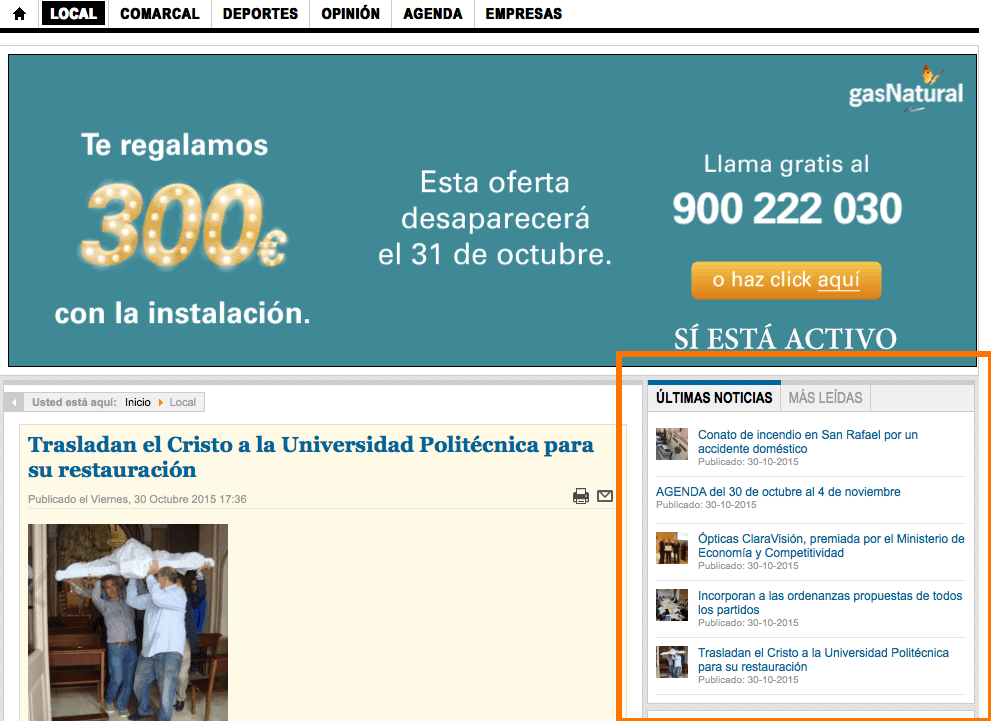Screen dimensions: 991x721
Task: Click the article photo of men carrying Cristo
Action: [128, 622]
